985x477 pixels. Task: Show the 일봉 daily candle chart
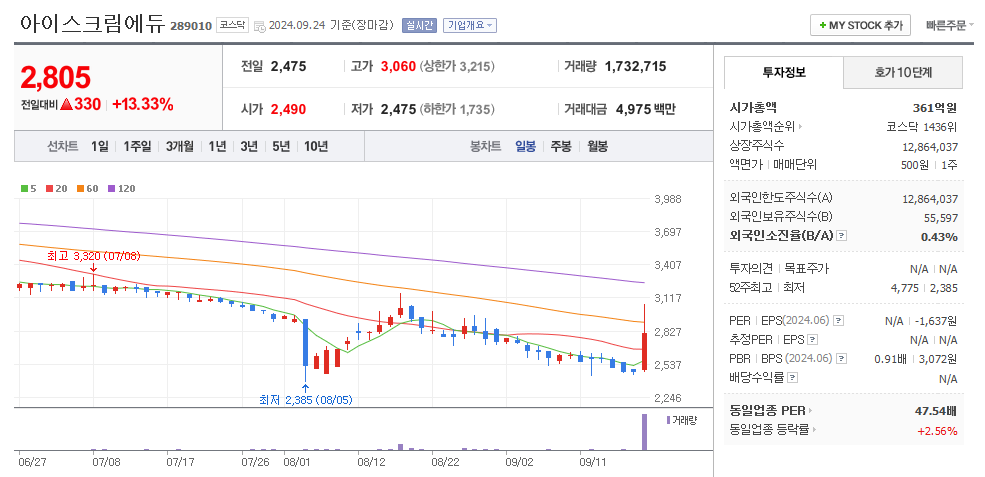525,146
